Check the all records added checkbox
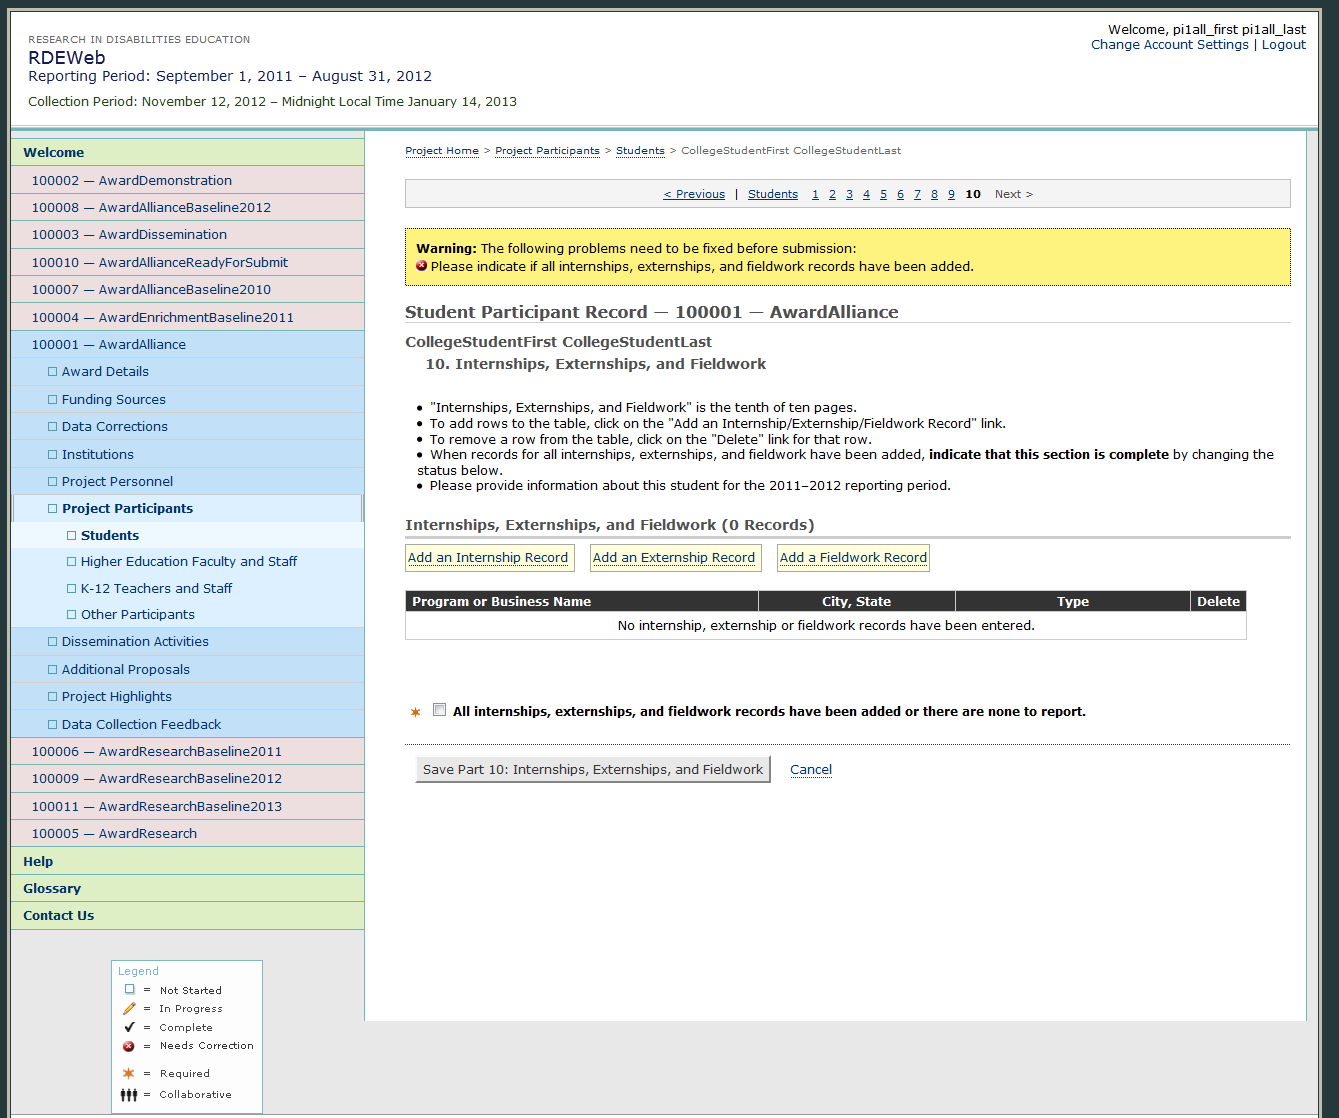The width and height of the screenshot is (1339, 1118). (439, 710)
